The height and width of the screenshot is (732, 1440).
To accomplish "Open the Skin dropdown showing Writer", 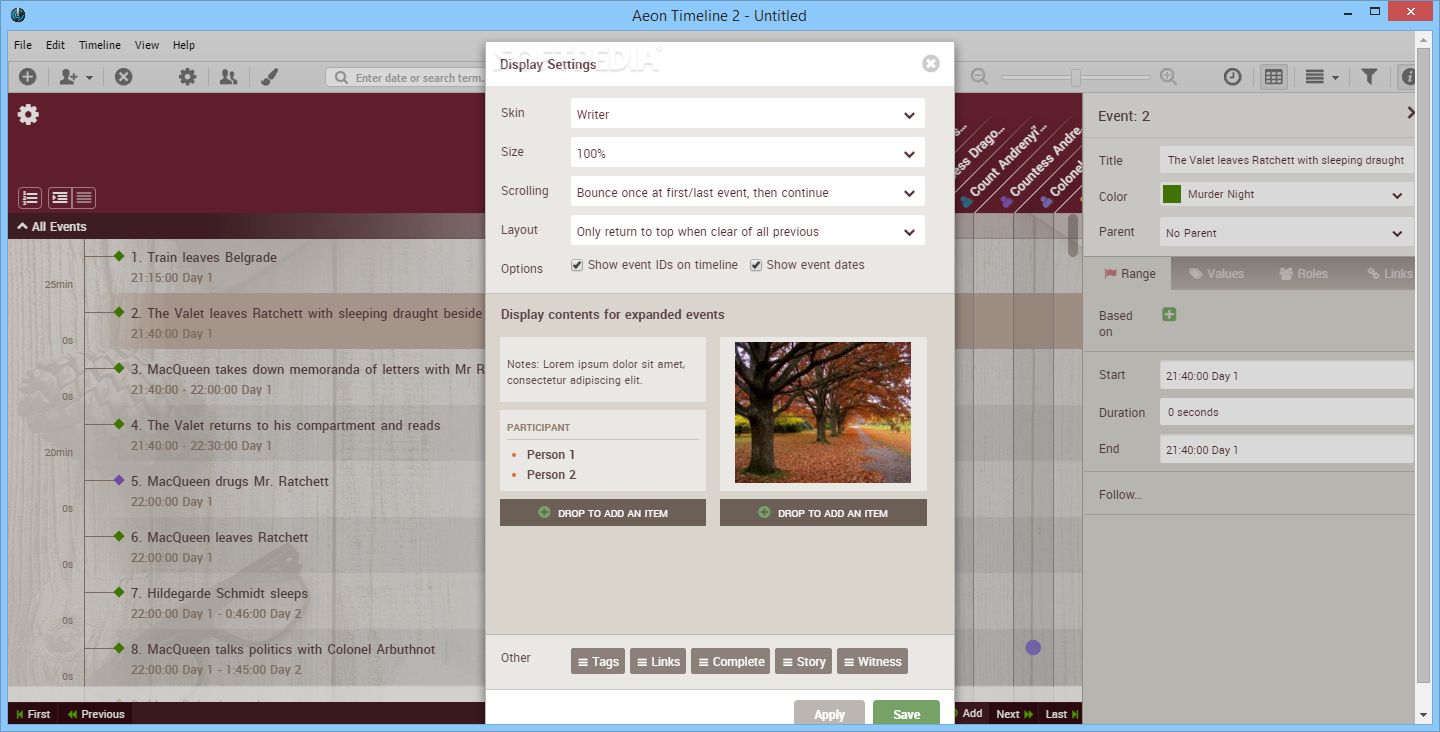I will [747, 114].
